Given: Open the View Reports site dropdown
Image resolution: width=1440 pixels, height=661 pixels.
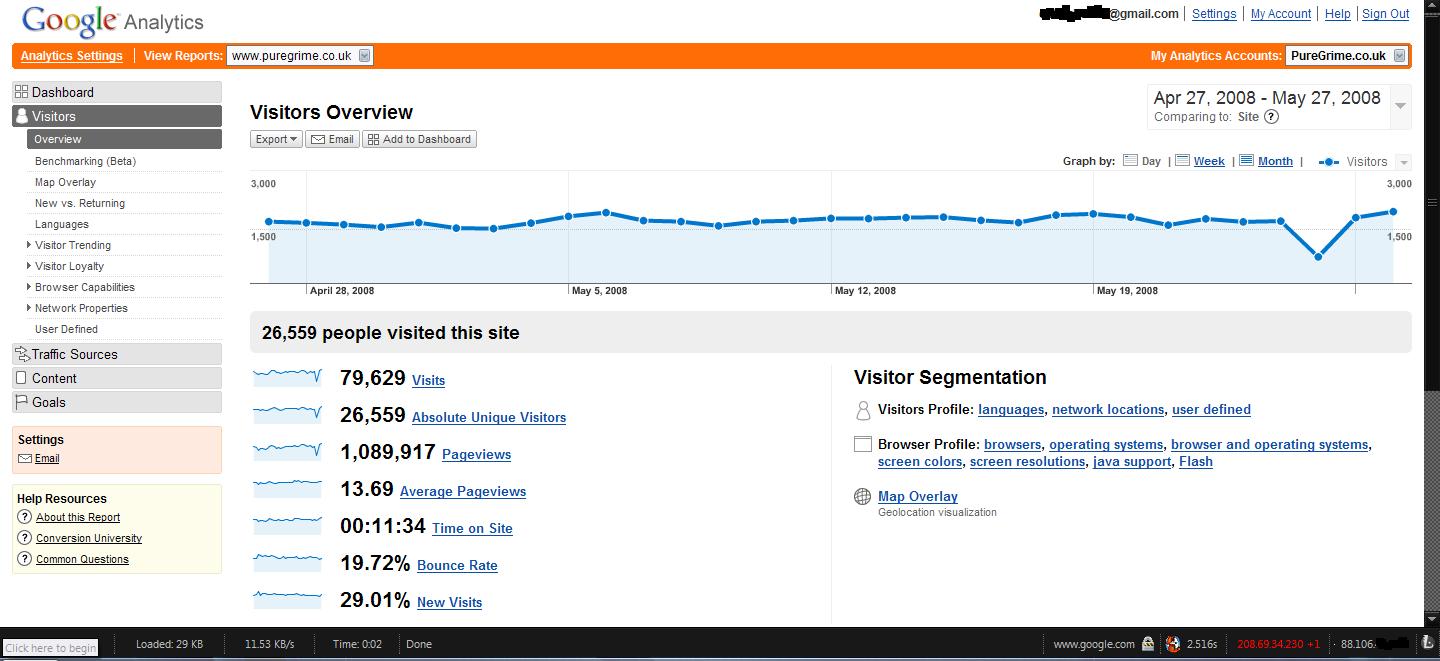Looking at the screenshot, I should pos(300,56).
